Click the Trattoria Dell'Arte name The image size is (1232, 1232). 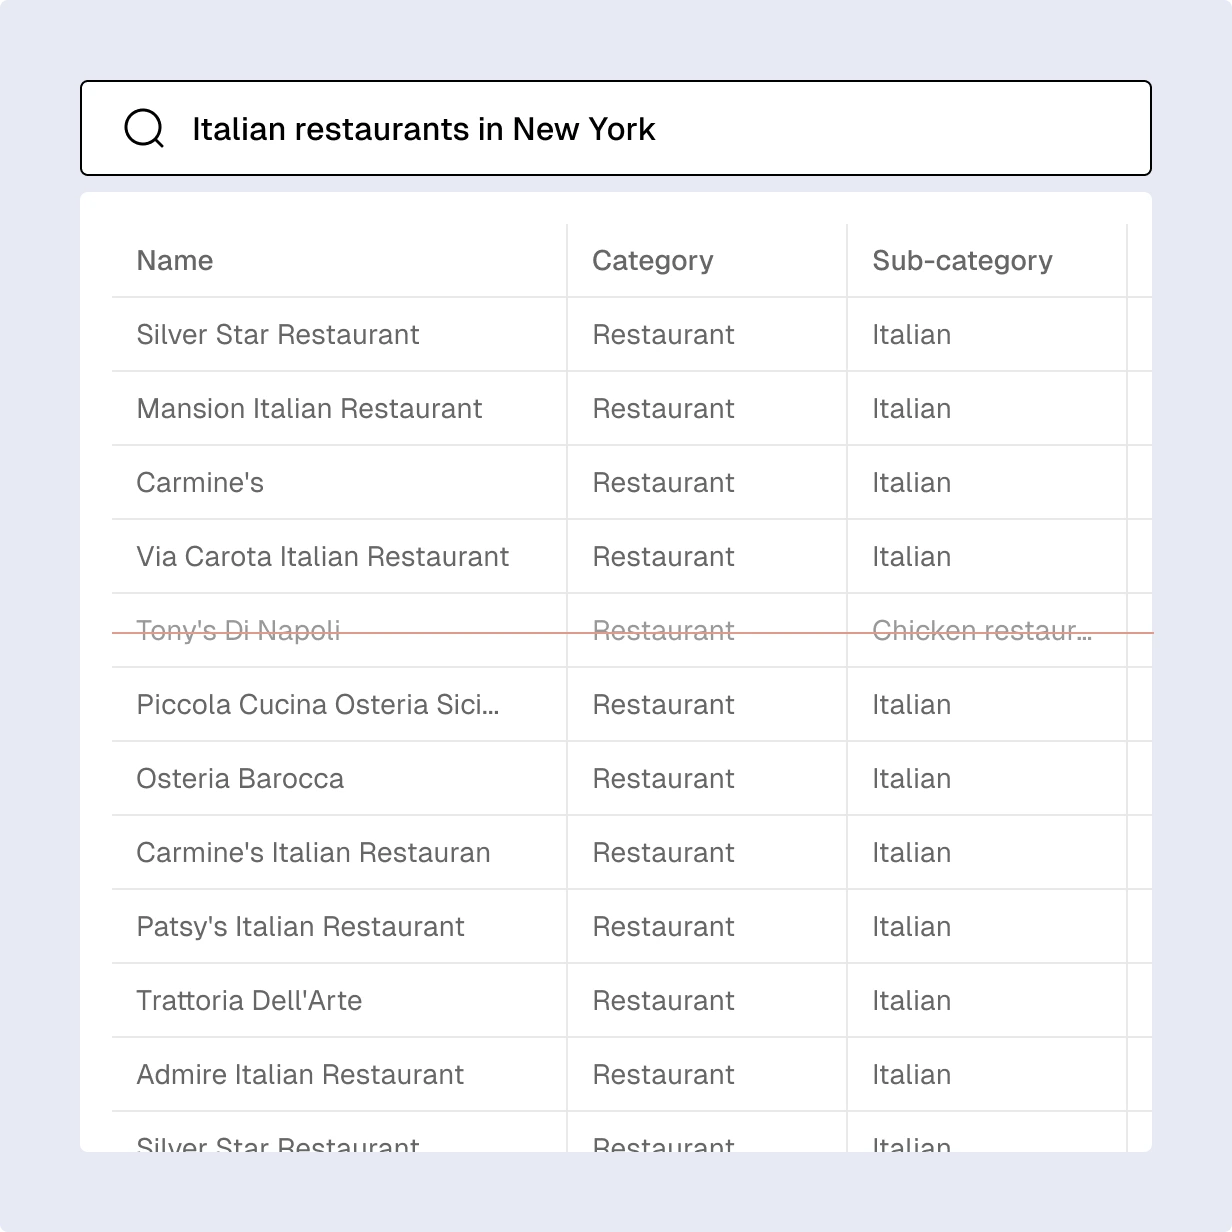click(x=249, y=1001)
